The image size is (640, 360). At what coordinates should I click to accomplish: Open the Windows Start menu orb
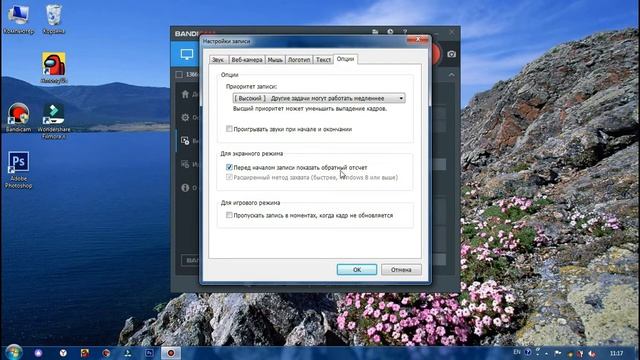(14, 352)
